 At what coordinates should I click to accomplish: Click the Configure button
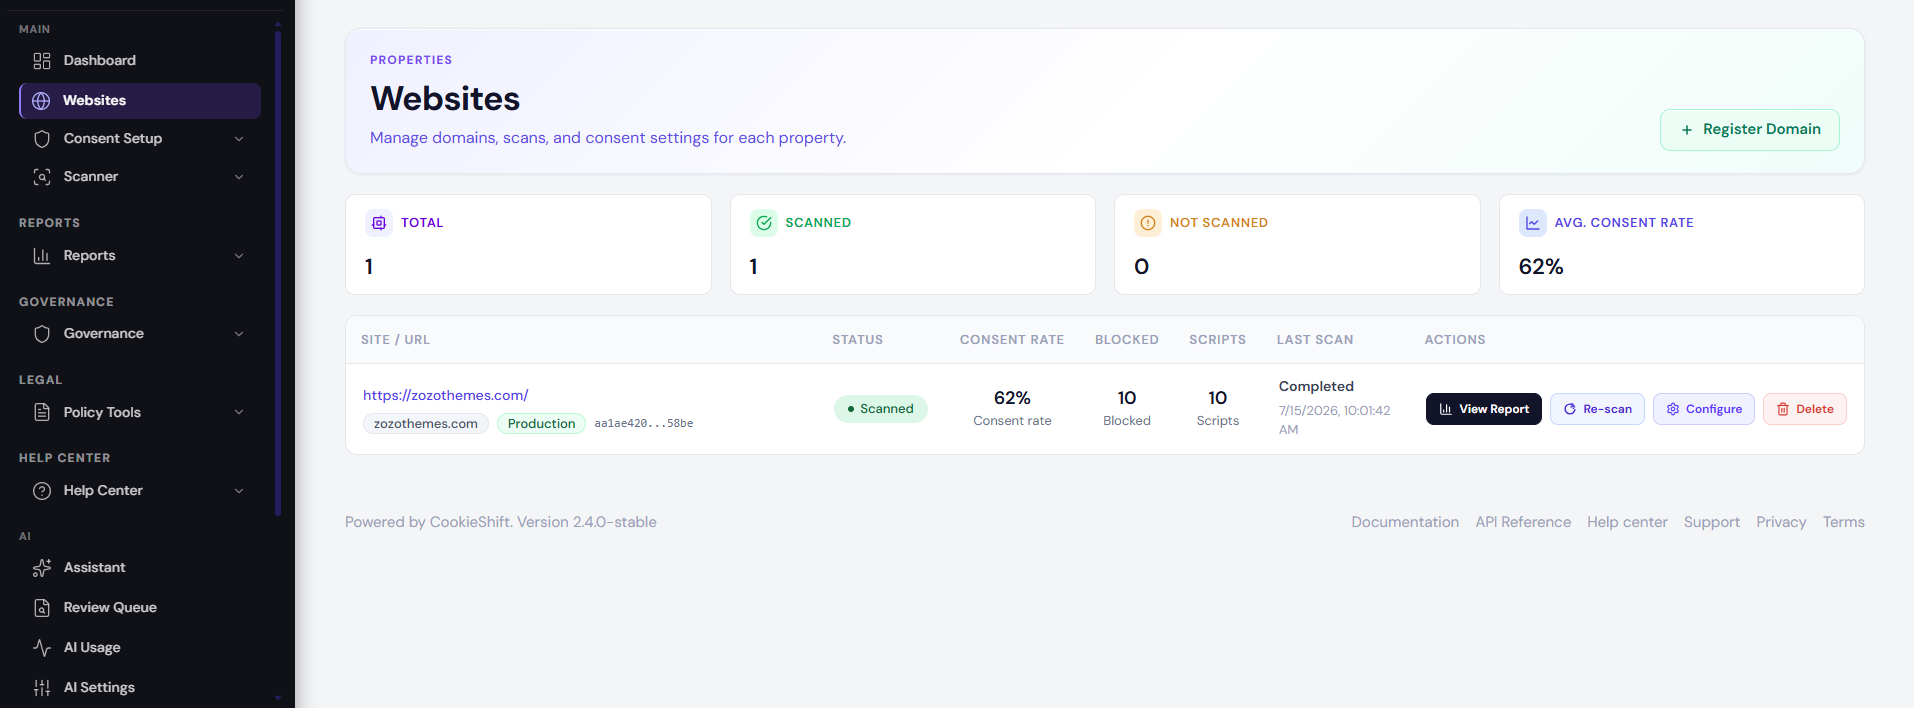pyautogui.click(x=1703, y=409)
